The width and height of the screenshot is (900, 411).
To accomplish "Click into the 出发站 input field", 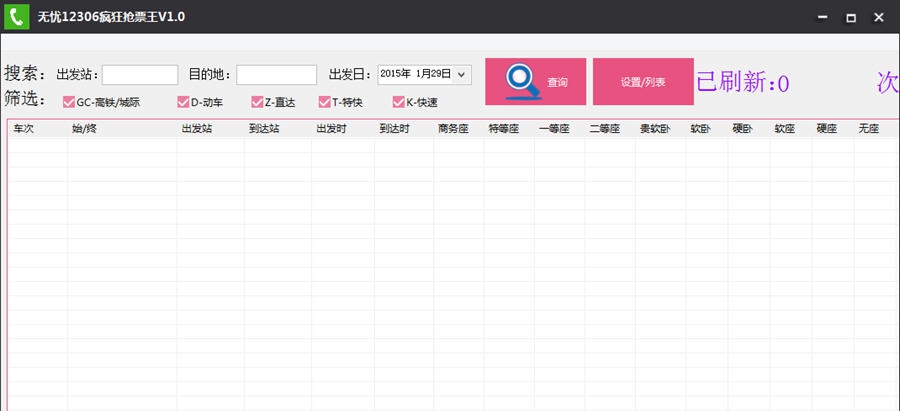I will click(140, 75).
